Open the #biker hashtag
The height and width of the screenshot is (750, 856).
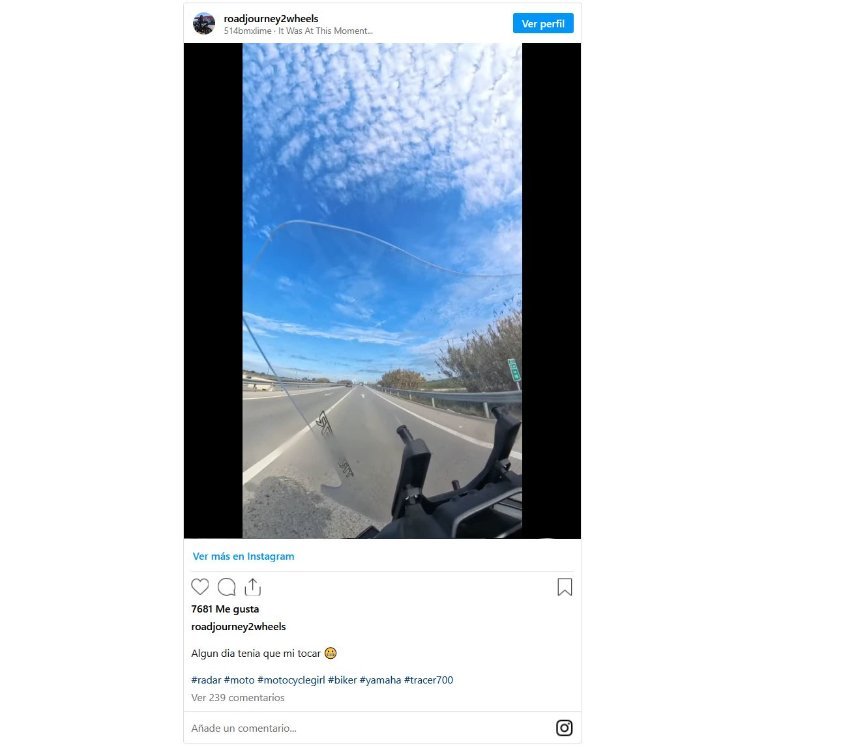click(x=342, y=680)
